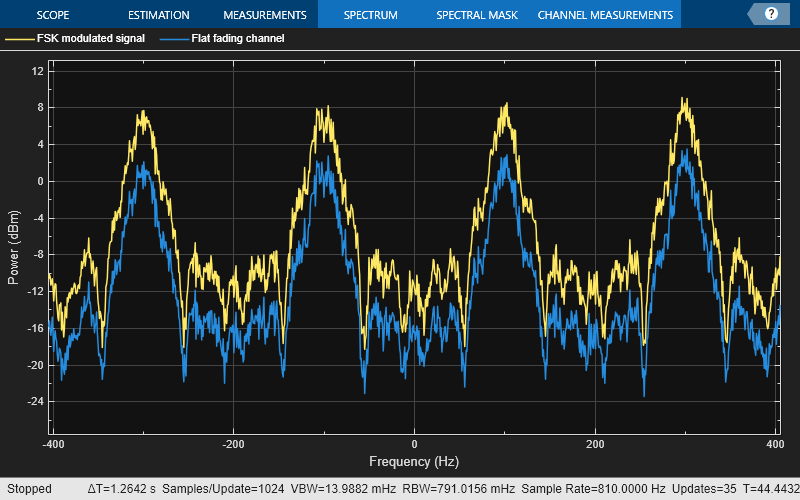Click the Samples/Update=1024 status entry
The height and width of the screenshot is (500, 800).
click(223, 489)
